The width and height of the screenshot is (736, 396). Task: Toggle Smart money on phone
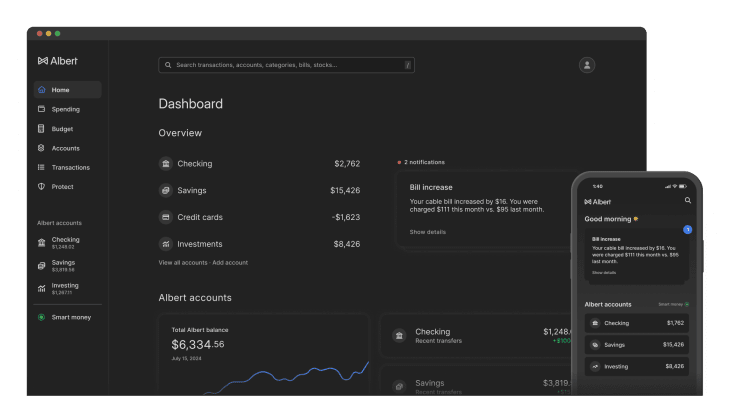pyautogui.click(x=674, y=305)
